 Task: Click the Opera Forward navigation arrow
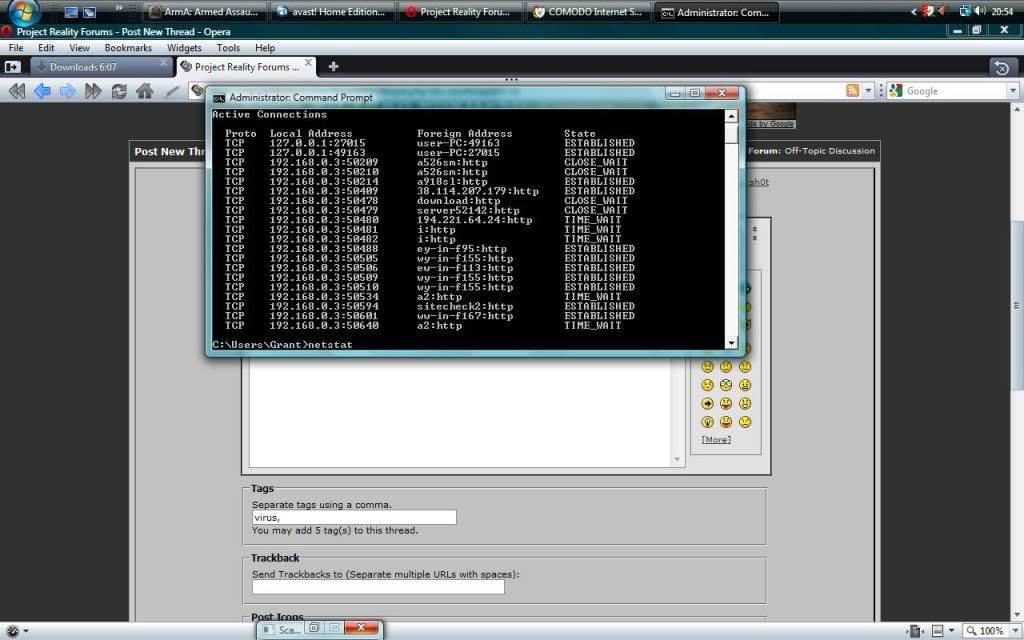click(67, 91)
